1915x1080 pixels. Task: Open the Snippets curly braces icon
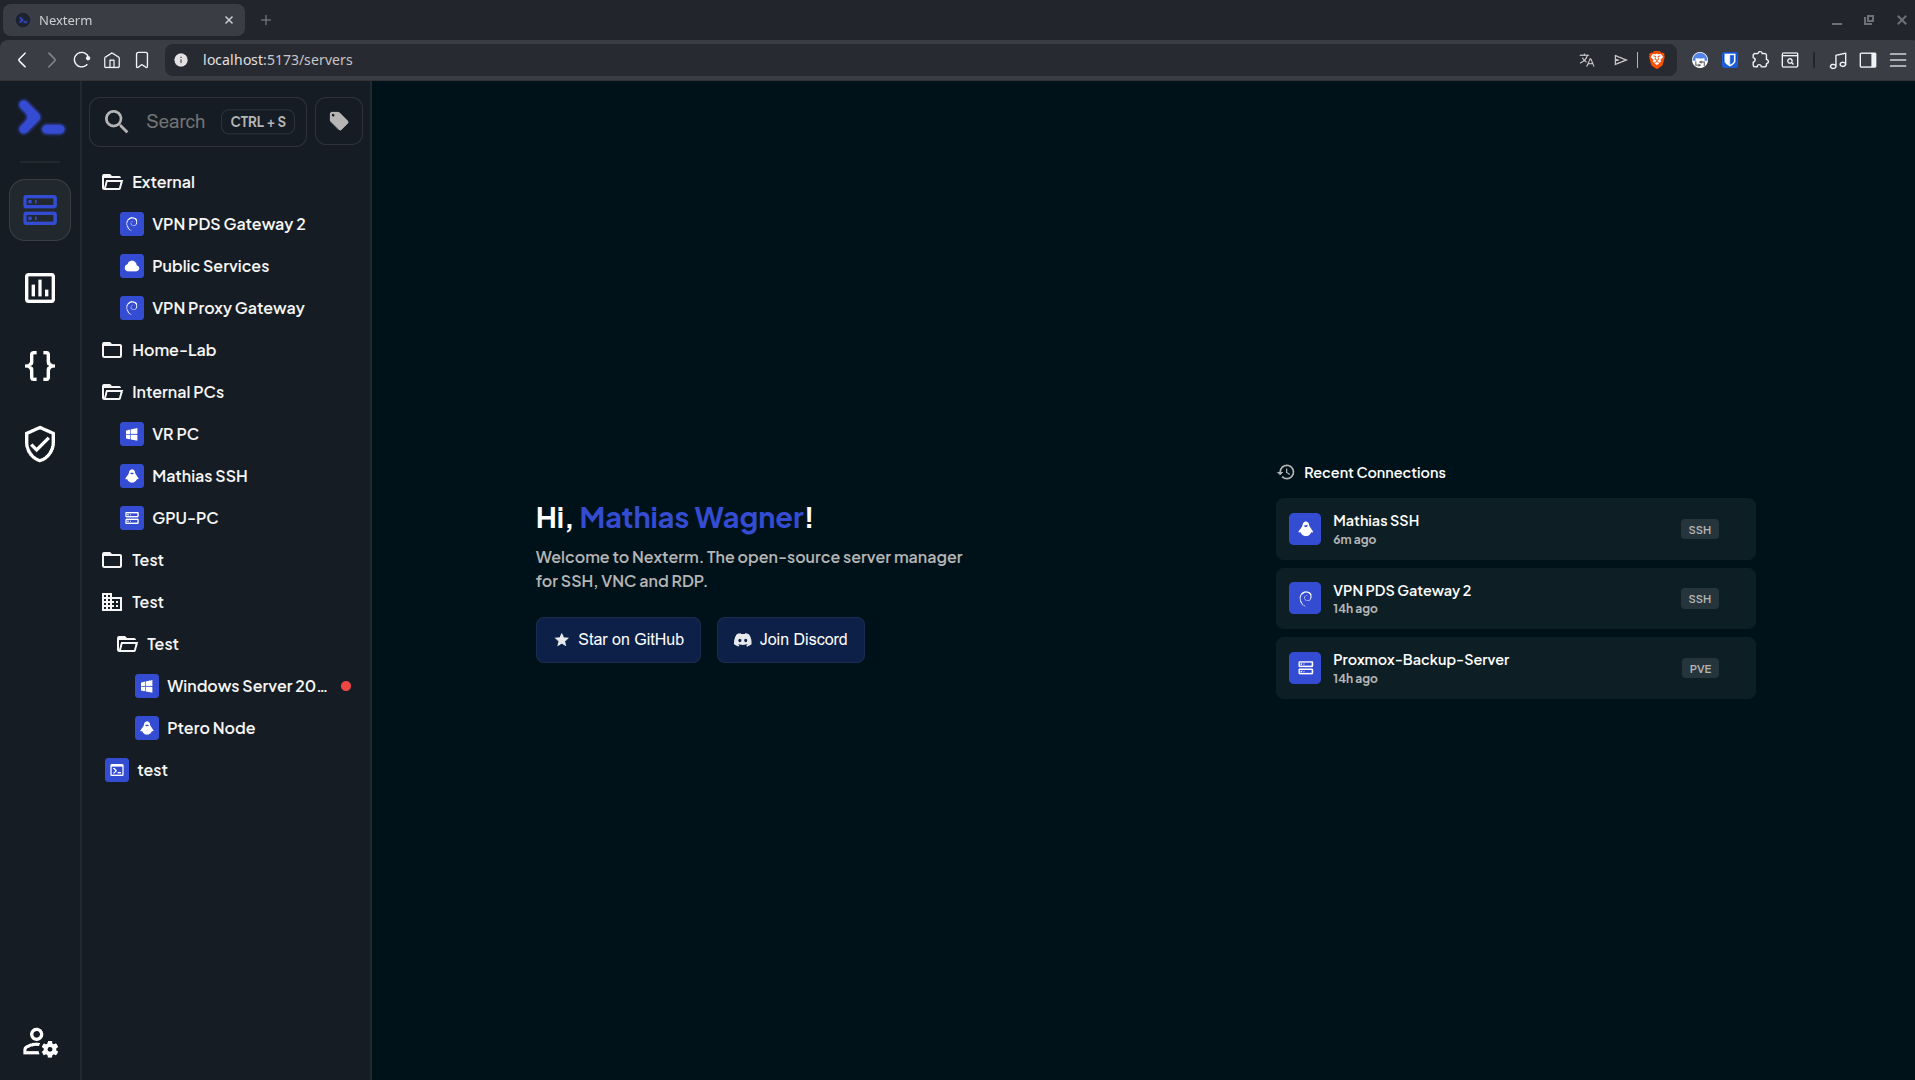(40, 366)
